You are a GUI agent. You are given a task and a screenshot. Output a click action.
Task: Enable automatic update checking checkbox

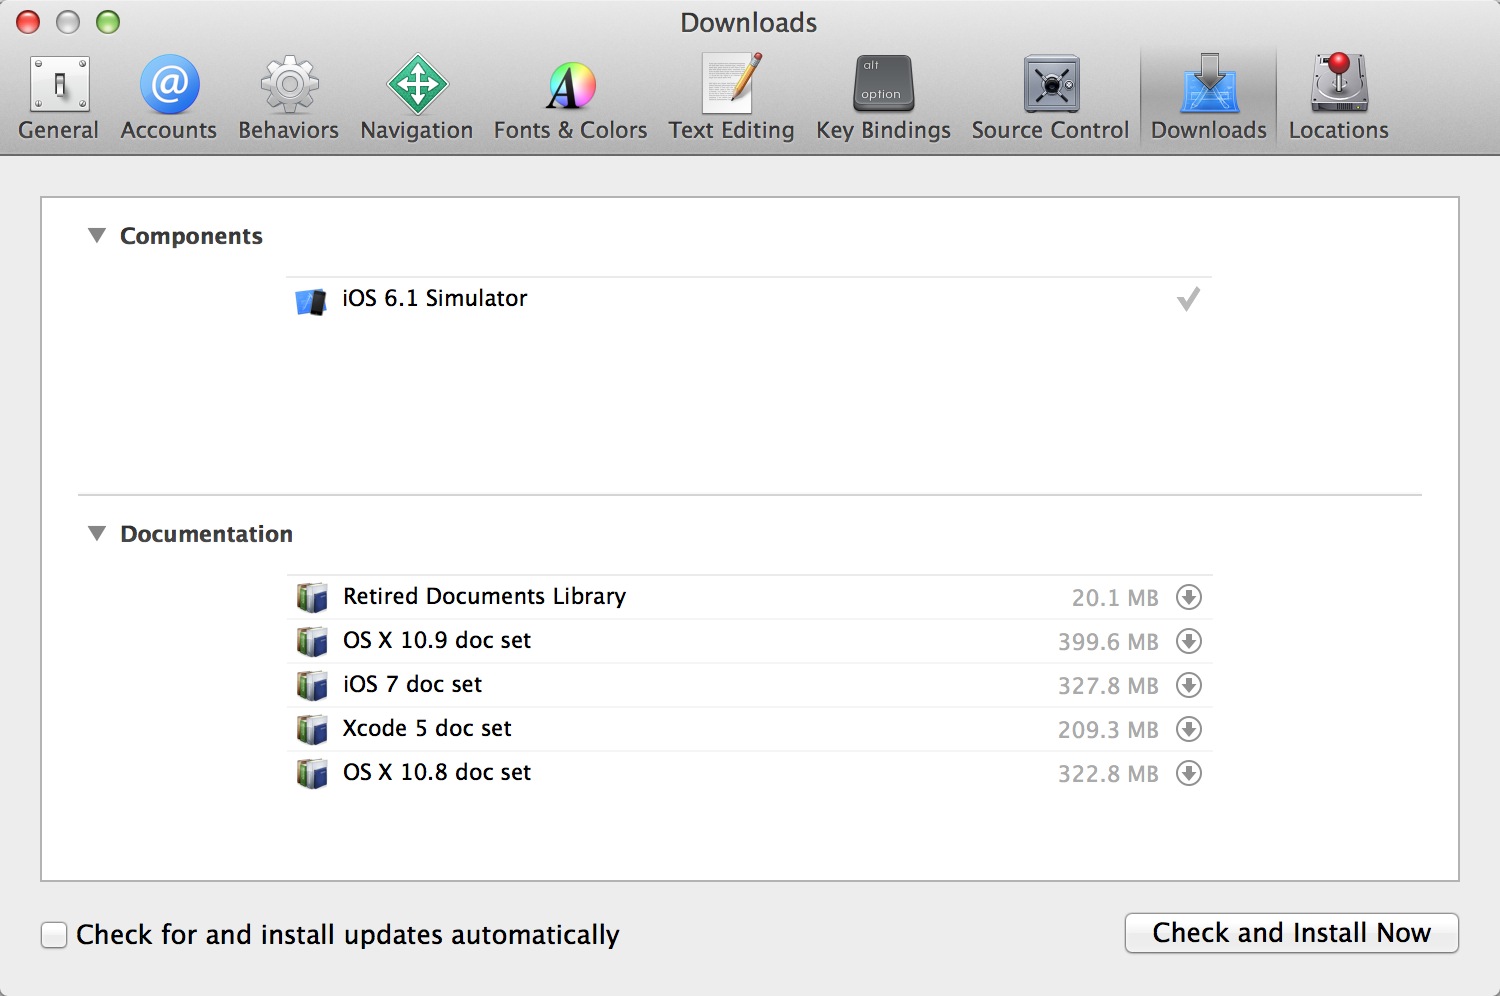coord(54,935)
